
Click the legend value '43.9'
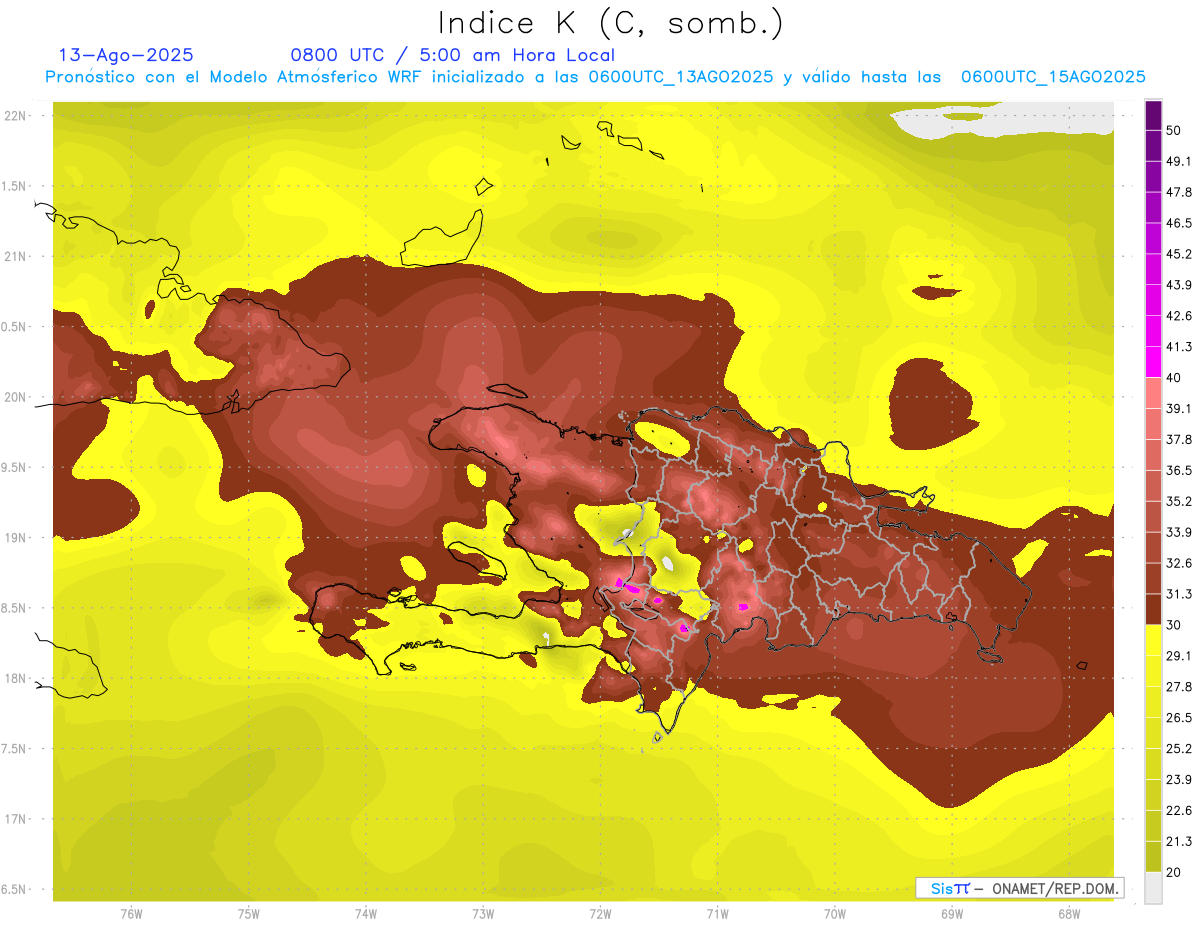click(x=1179, y=285)
